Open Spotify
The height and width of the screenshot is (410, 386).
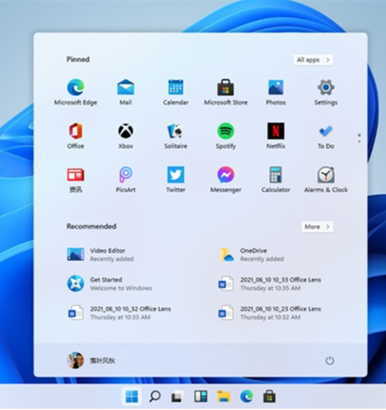(x=226, y=136)
